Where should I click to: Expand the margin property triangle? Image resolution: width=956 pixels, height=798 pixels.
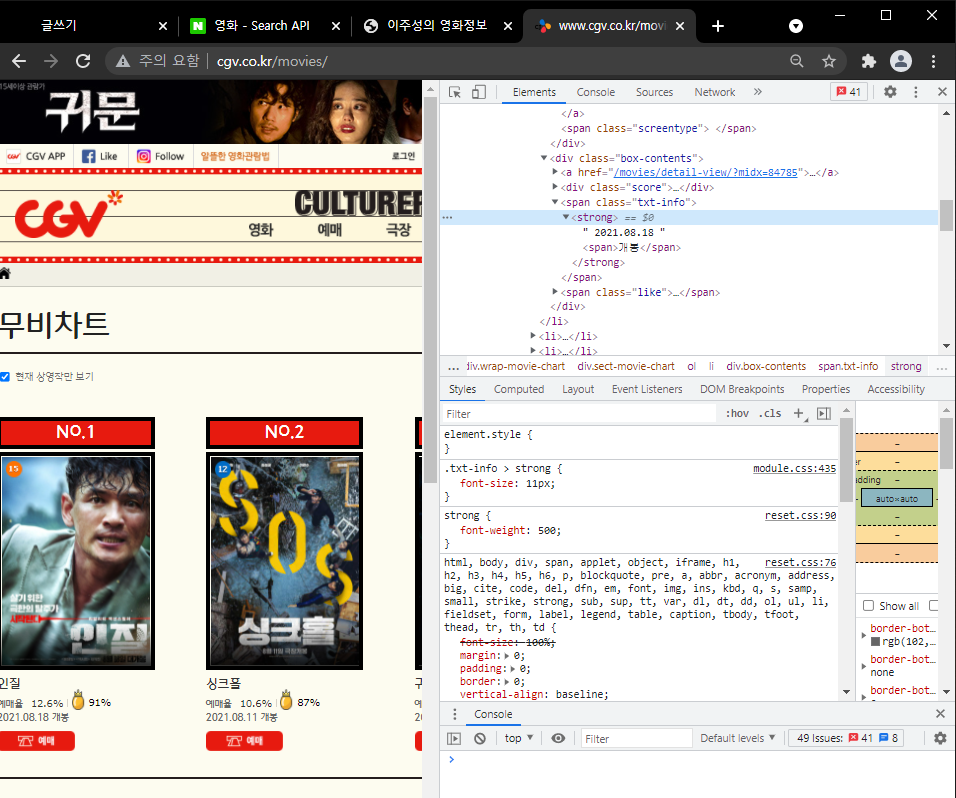pos(507,656)
